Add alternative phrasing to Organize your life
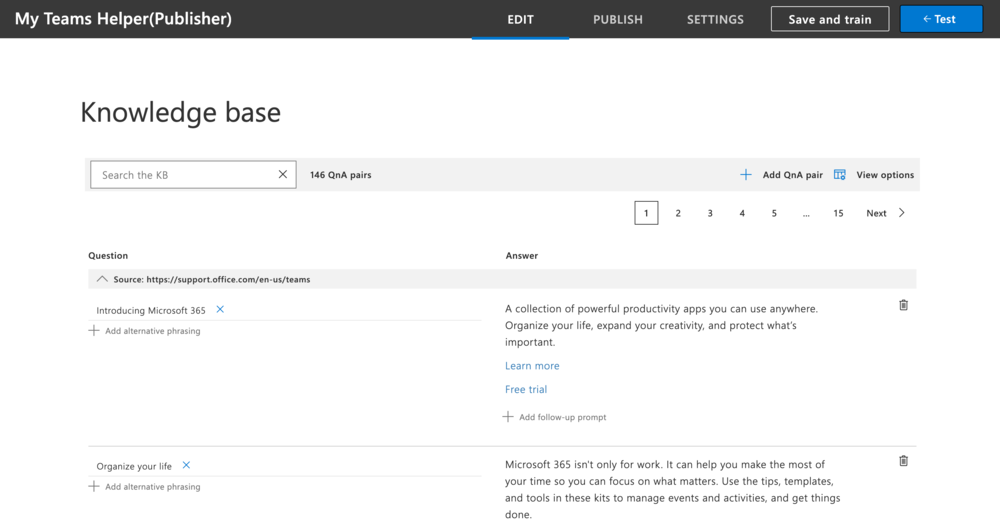The image size is (1000, 530). pos(152,486)
